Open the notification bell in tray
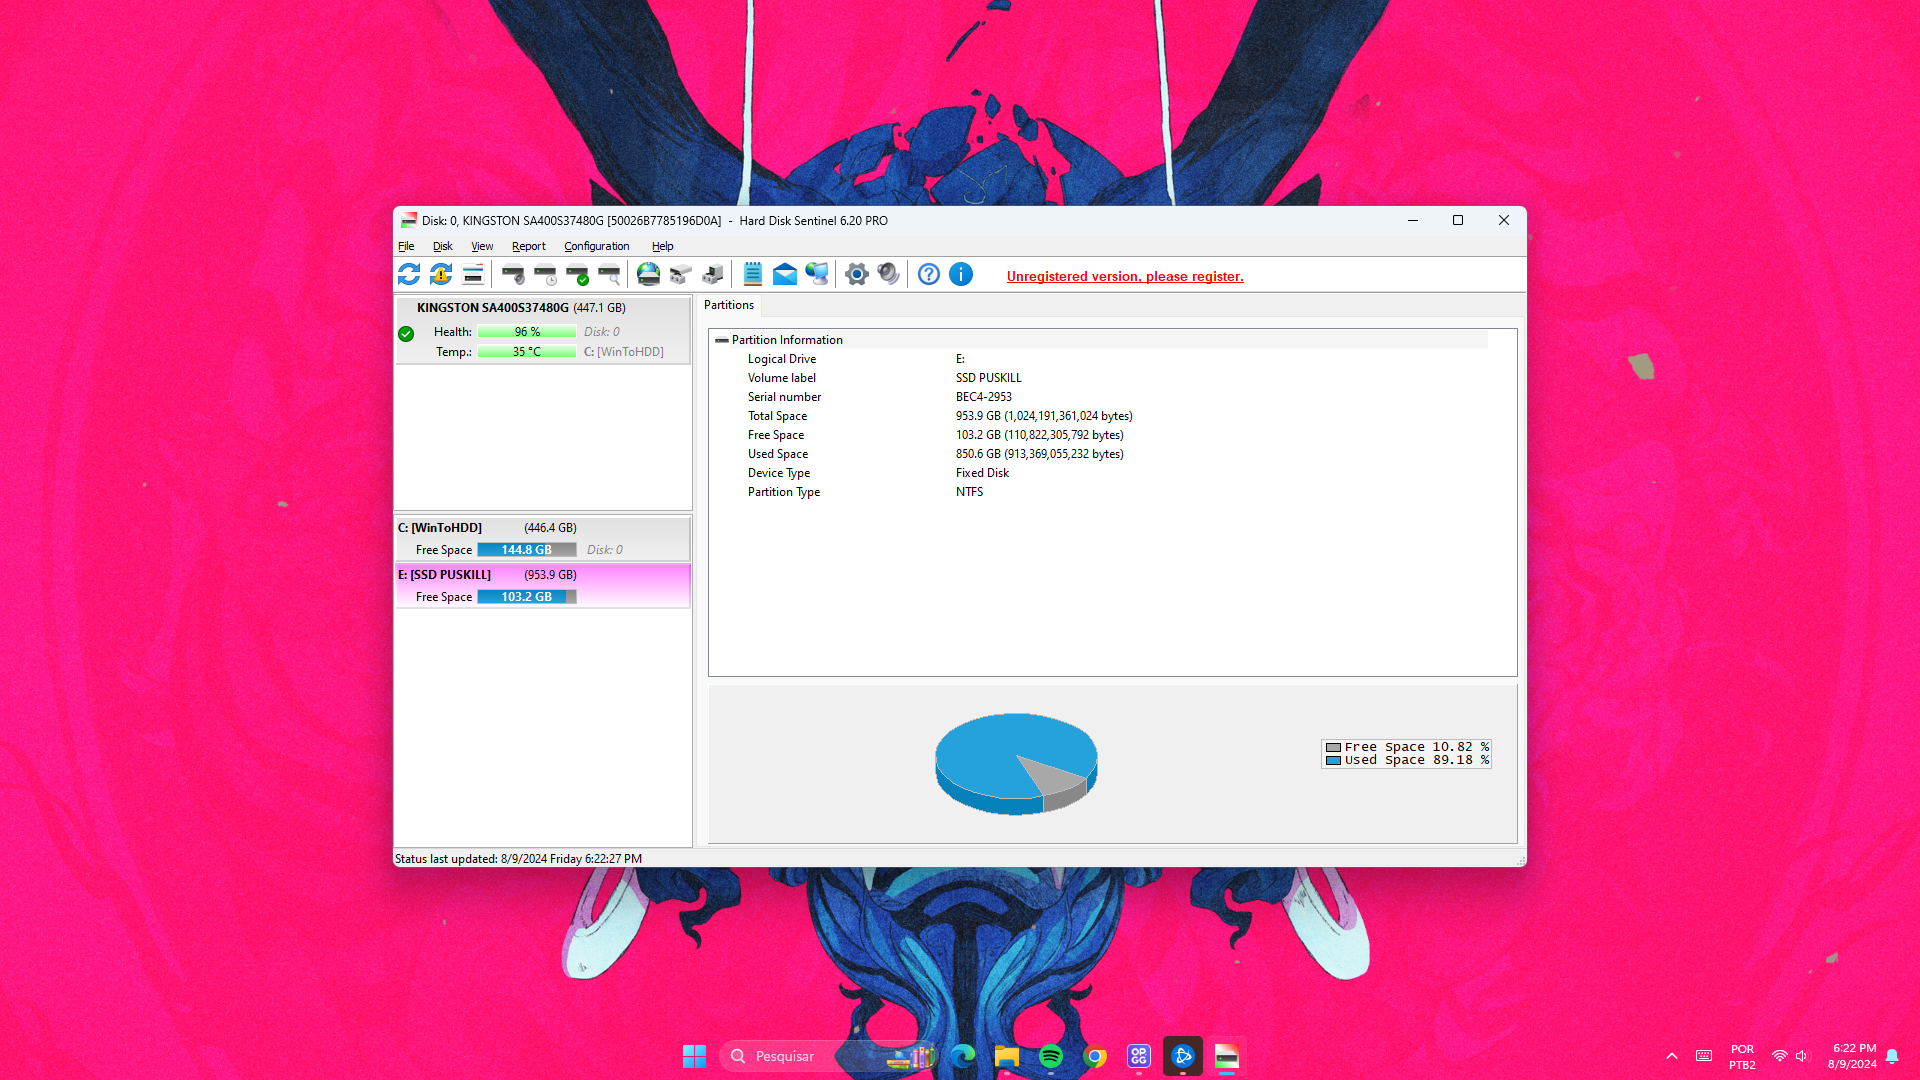This screenshot has height=1080, width=1920. click(x=1892, y=1056)
